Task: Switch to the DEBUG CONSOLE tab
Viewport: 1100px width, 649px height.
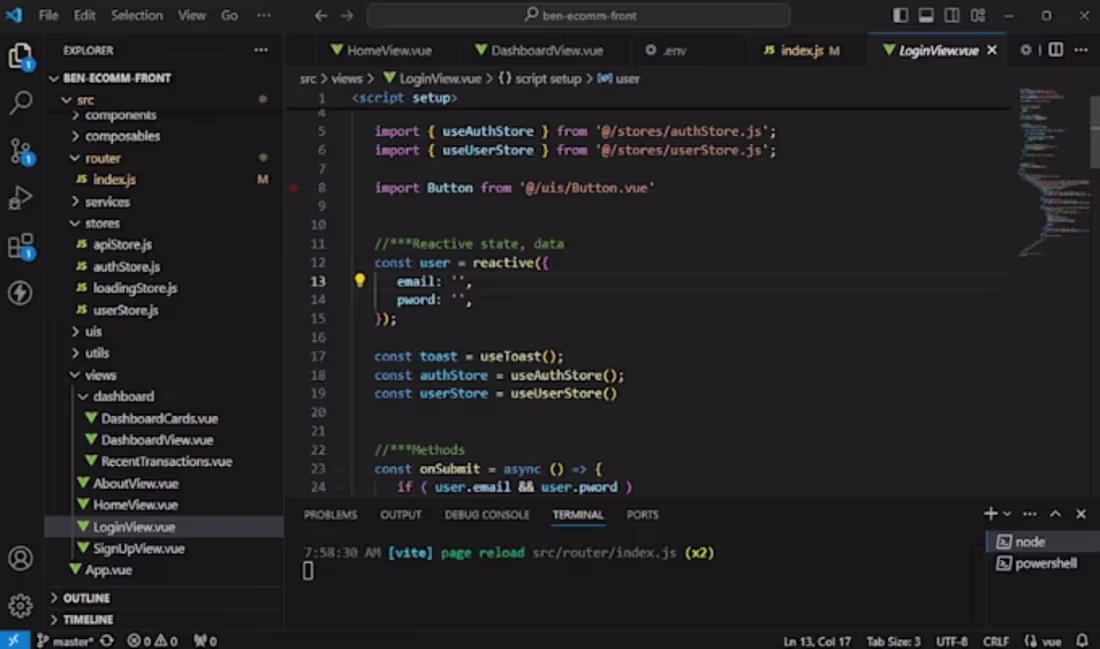Action: coord(489,514)
